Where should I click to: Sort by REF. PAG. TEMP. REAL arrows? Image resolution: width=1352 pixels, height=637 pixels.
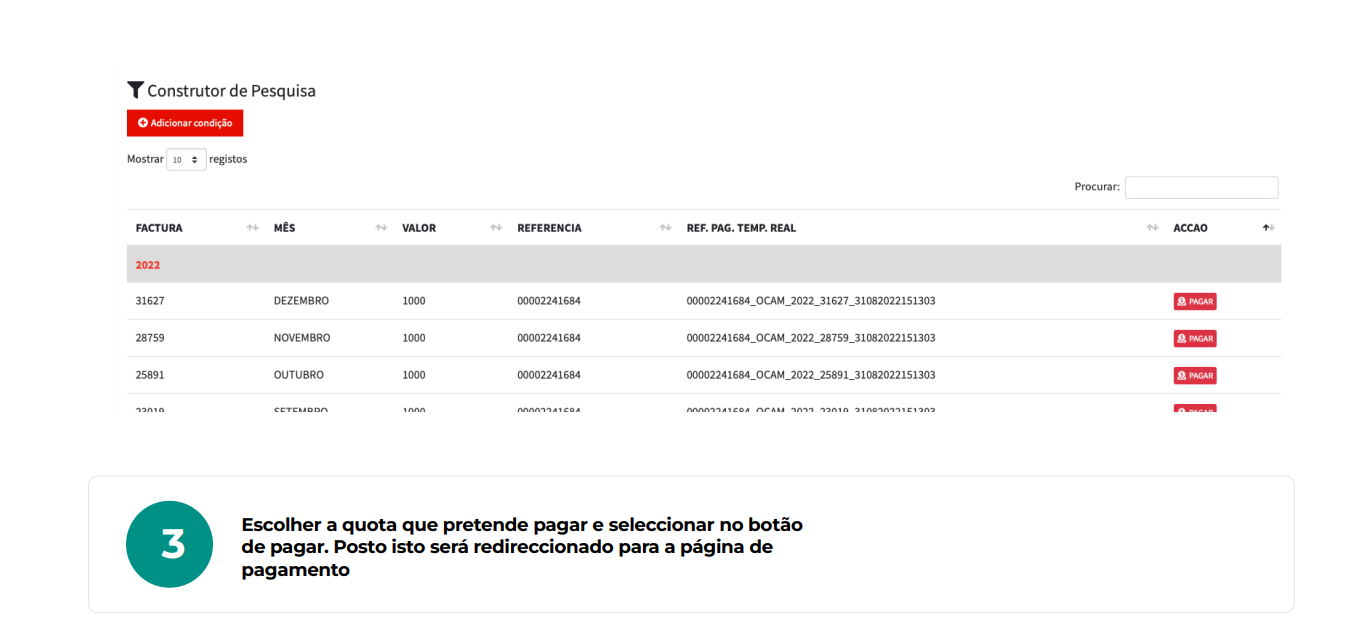click(1152, 228)
